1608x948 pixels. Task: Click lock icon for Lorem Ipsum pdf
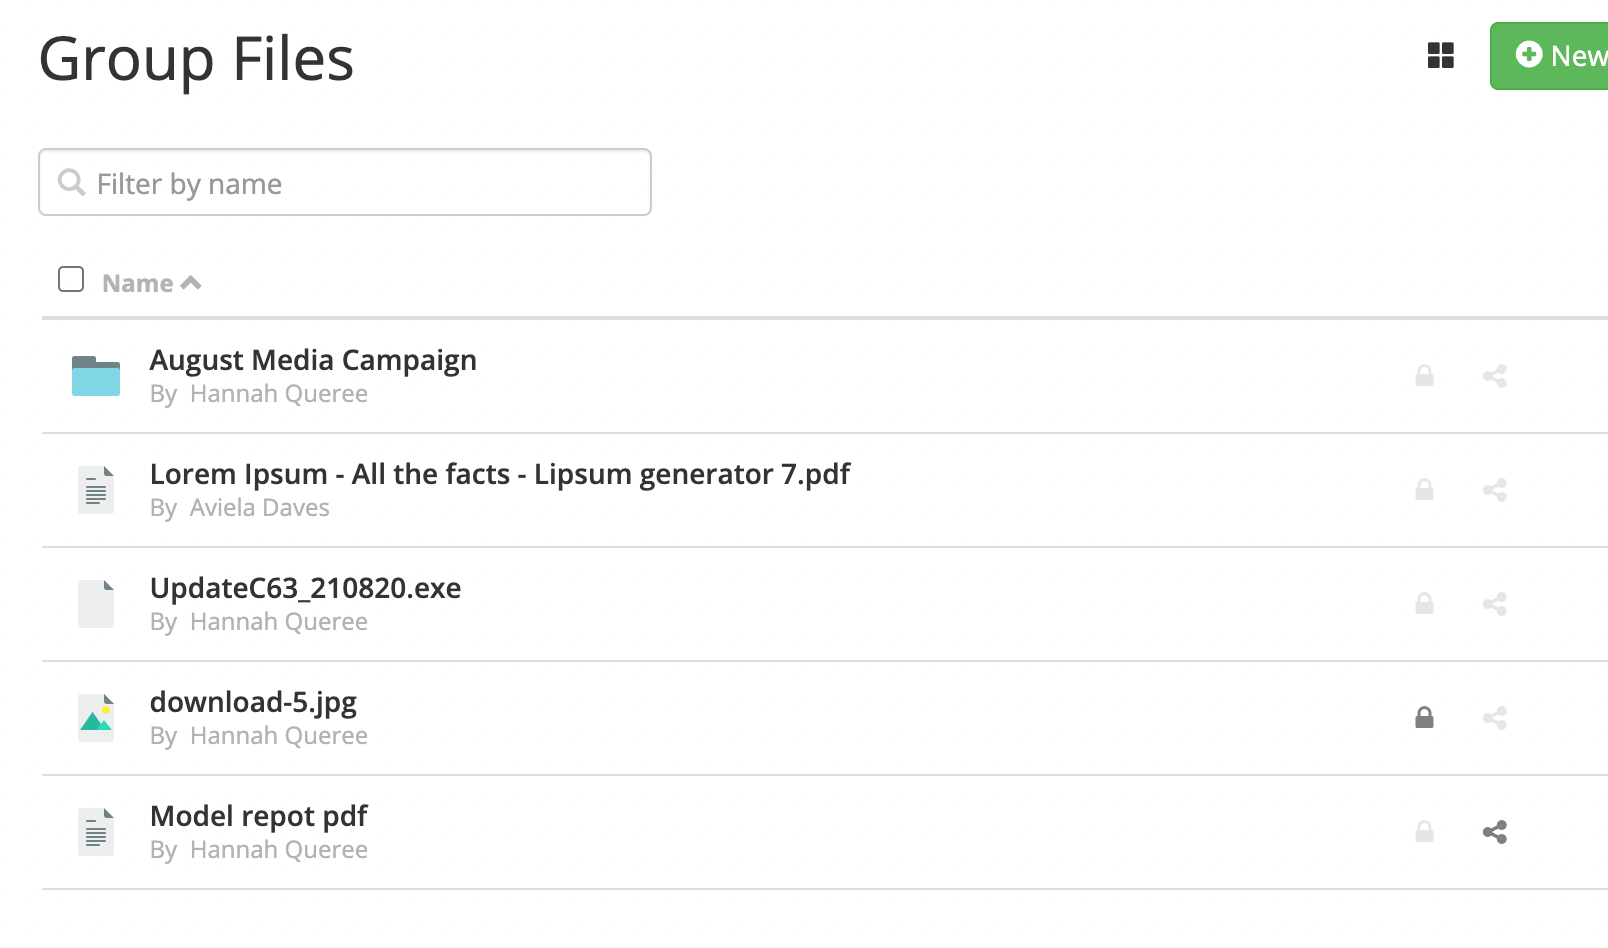point(1424,490)
